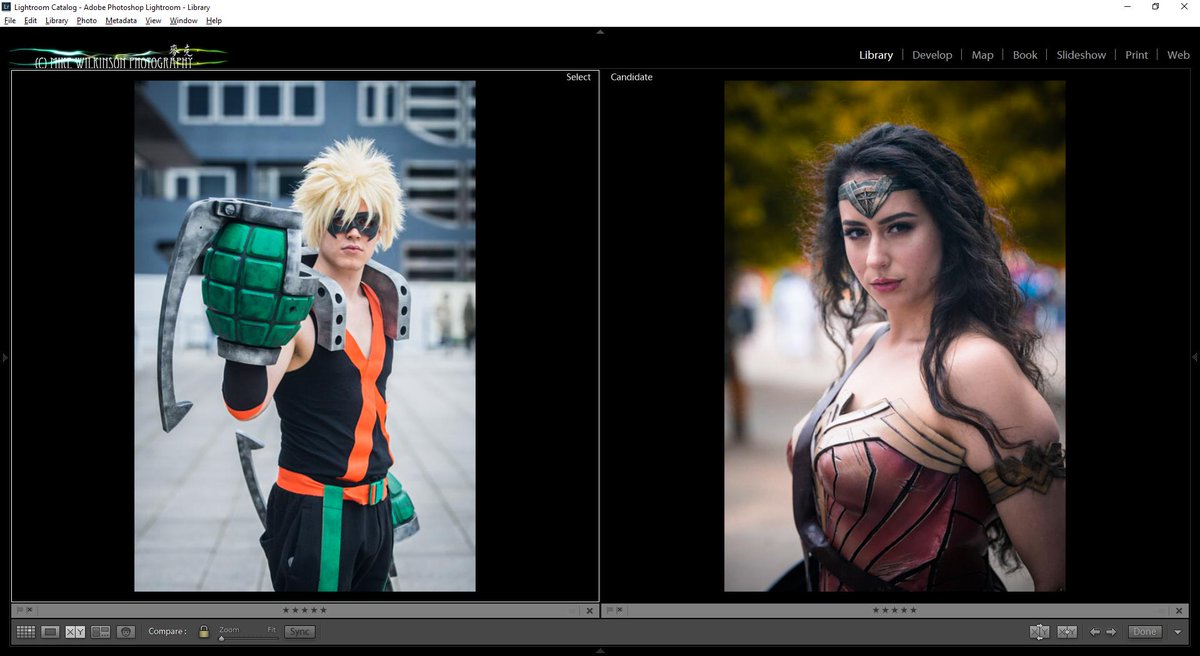Switch to the Print module

click(1136, 55)
